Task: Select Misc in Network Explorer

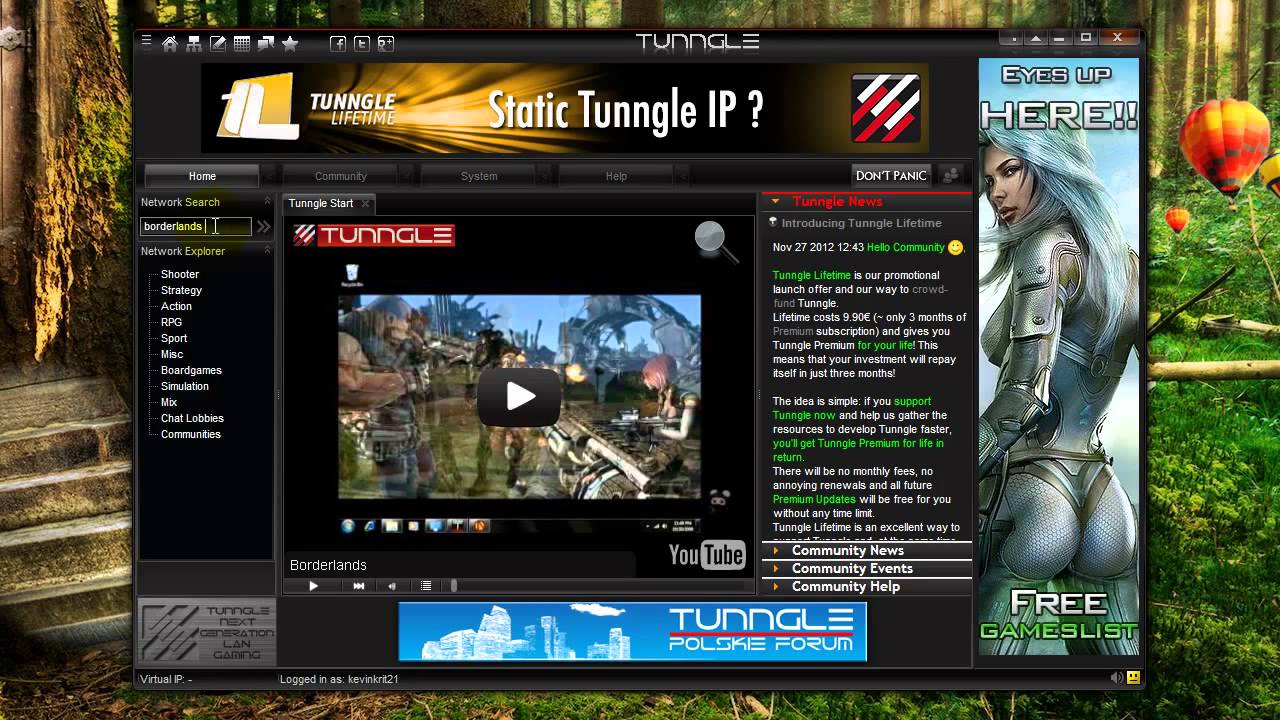Action: click(x=172, y=354)
